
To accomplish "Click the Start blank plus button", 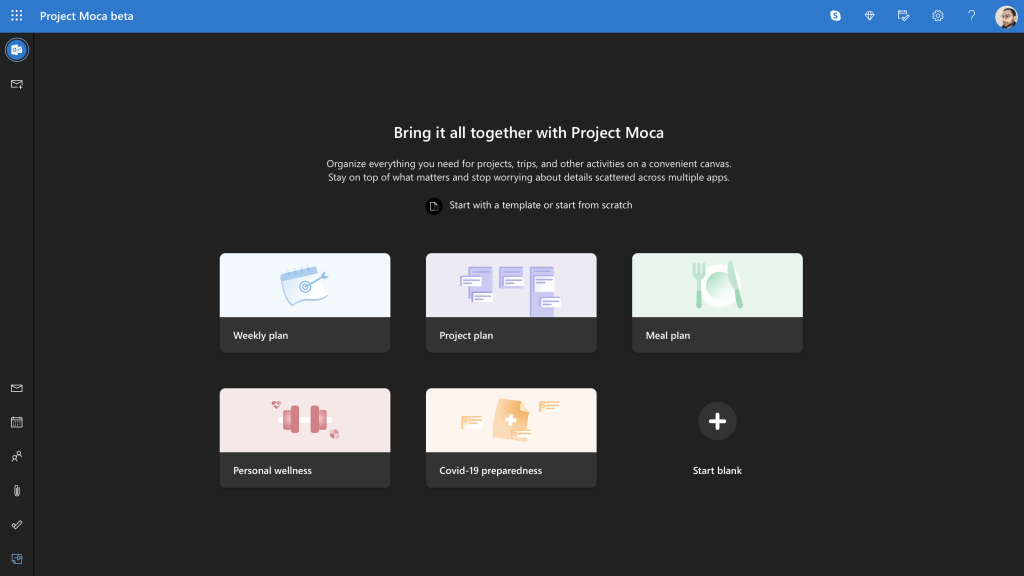I will (x=717, y=421).
